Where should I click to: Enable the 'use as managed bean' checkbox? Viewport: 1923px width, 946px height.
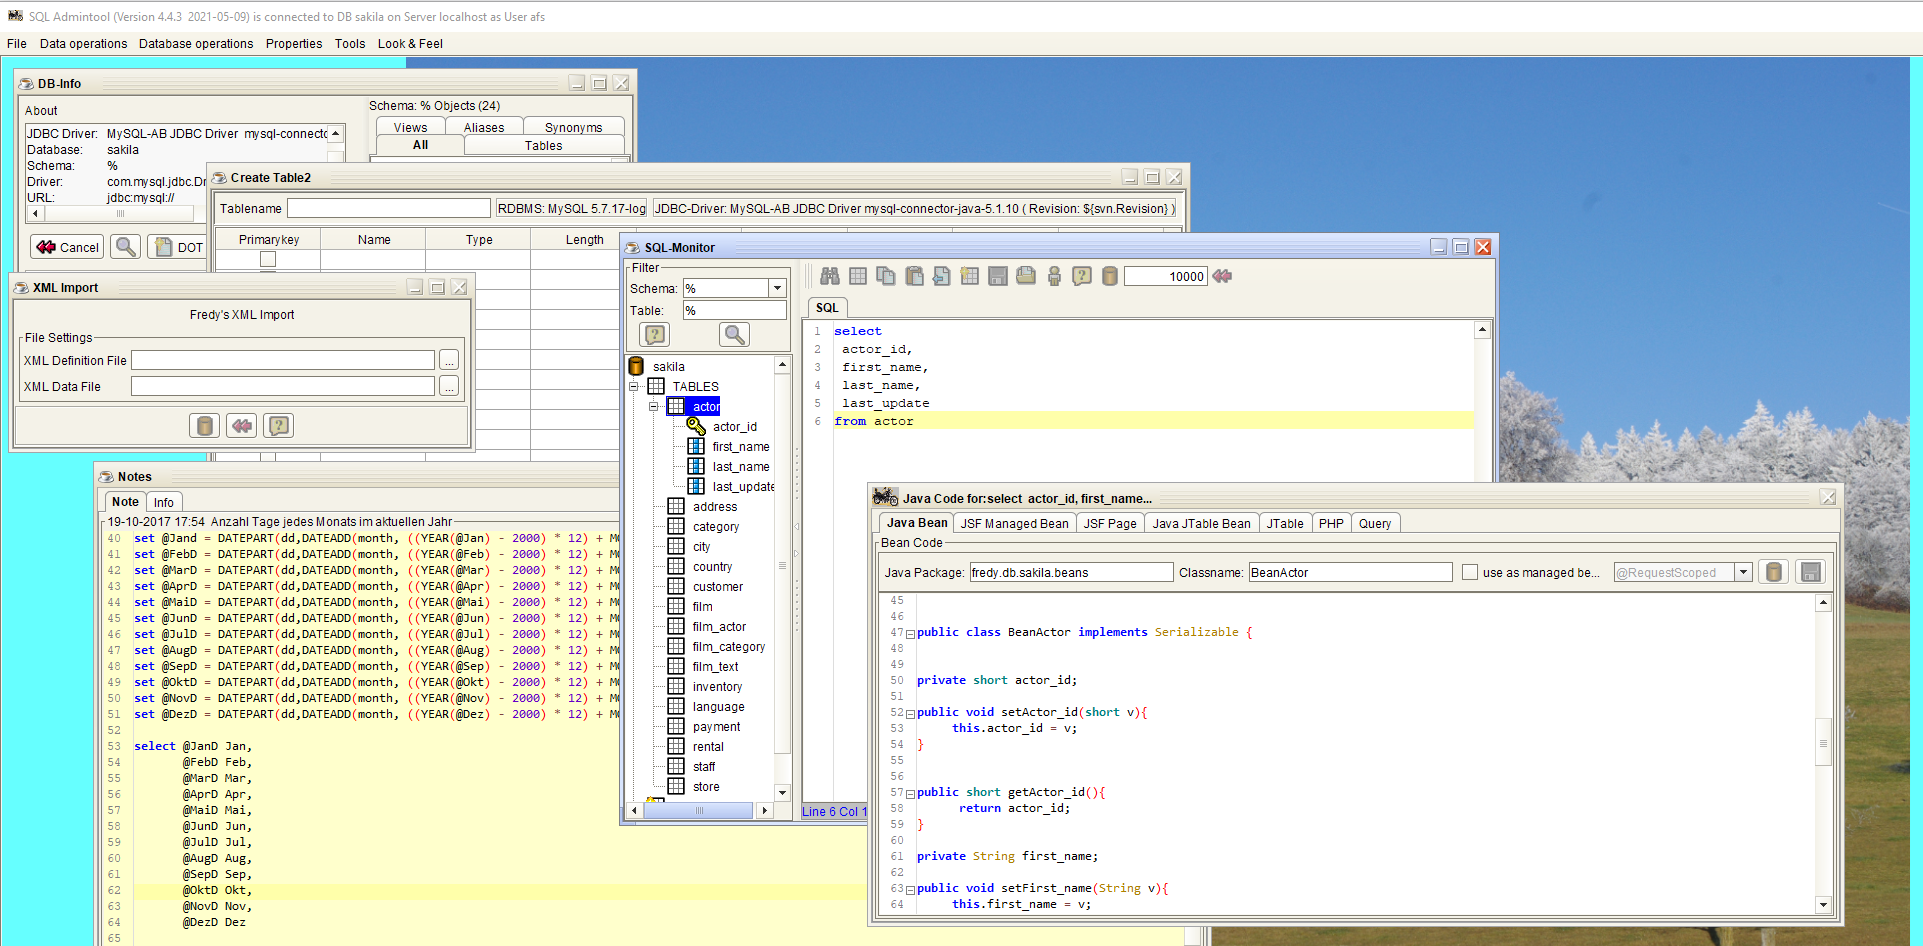1469,572
